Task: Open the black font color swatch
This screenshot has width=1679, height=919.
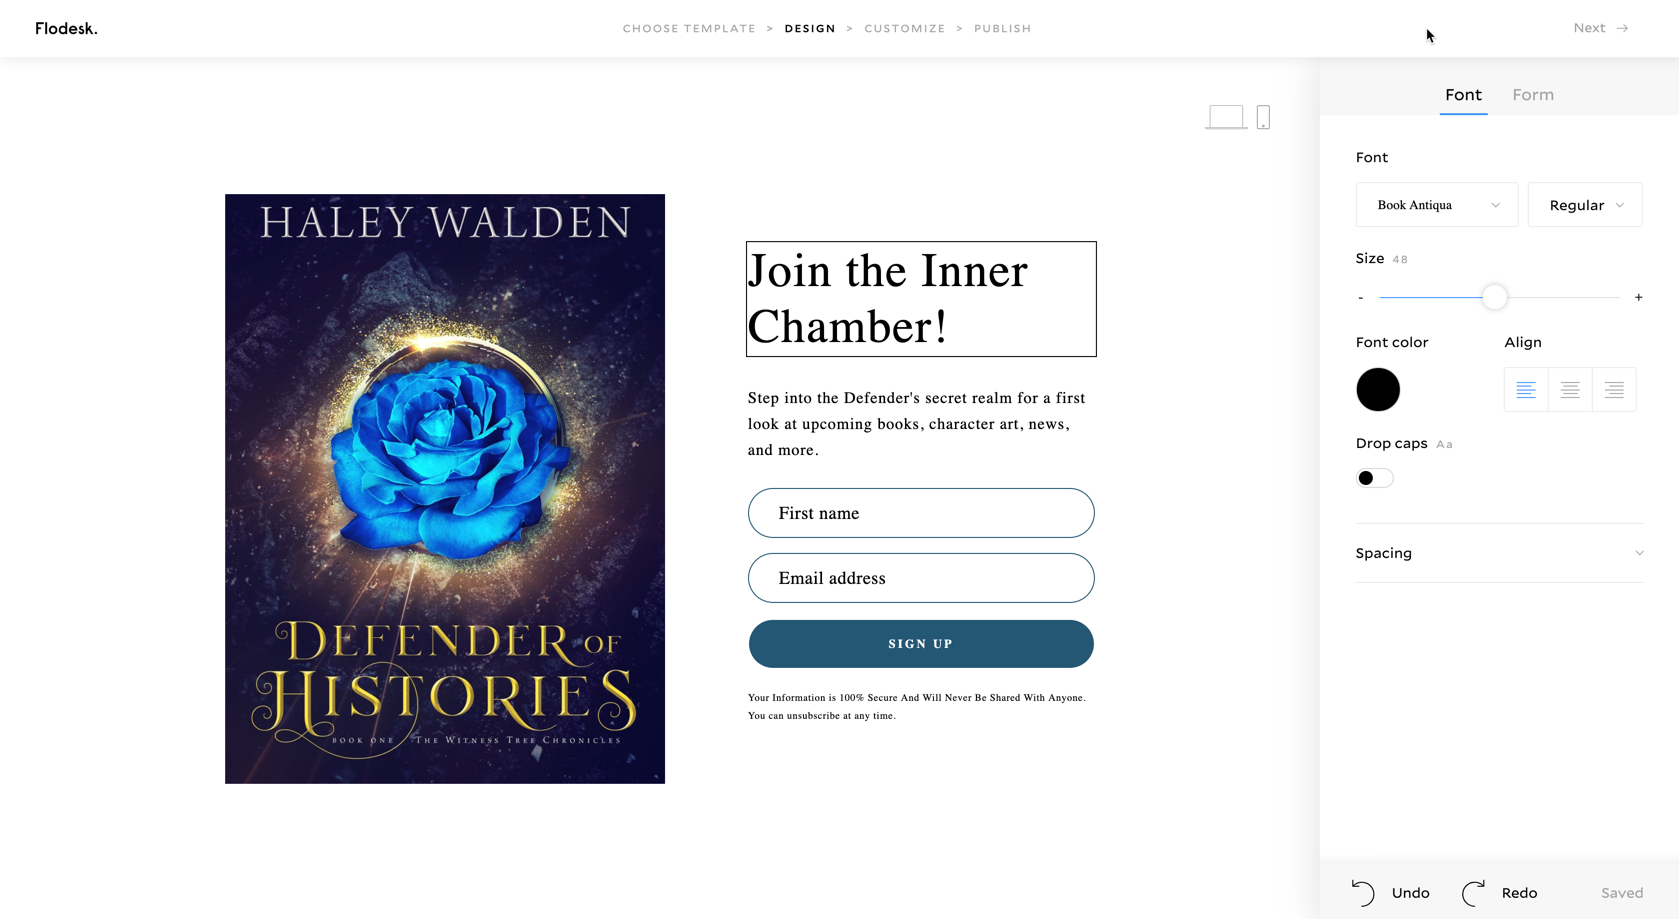Action: [1378, 390]
